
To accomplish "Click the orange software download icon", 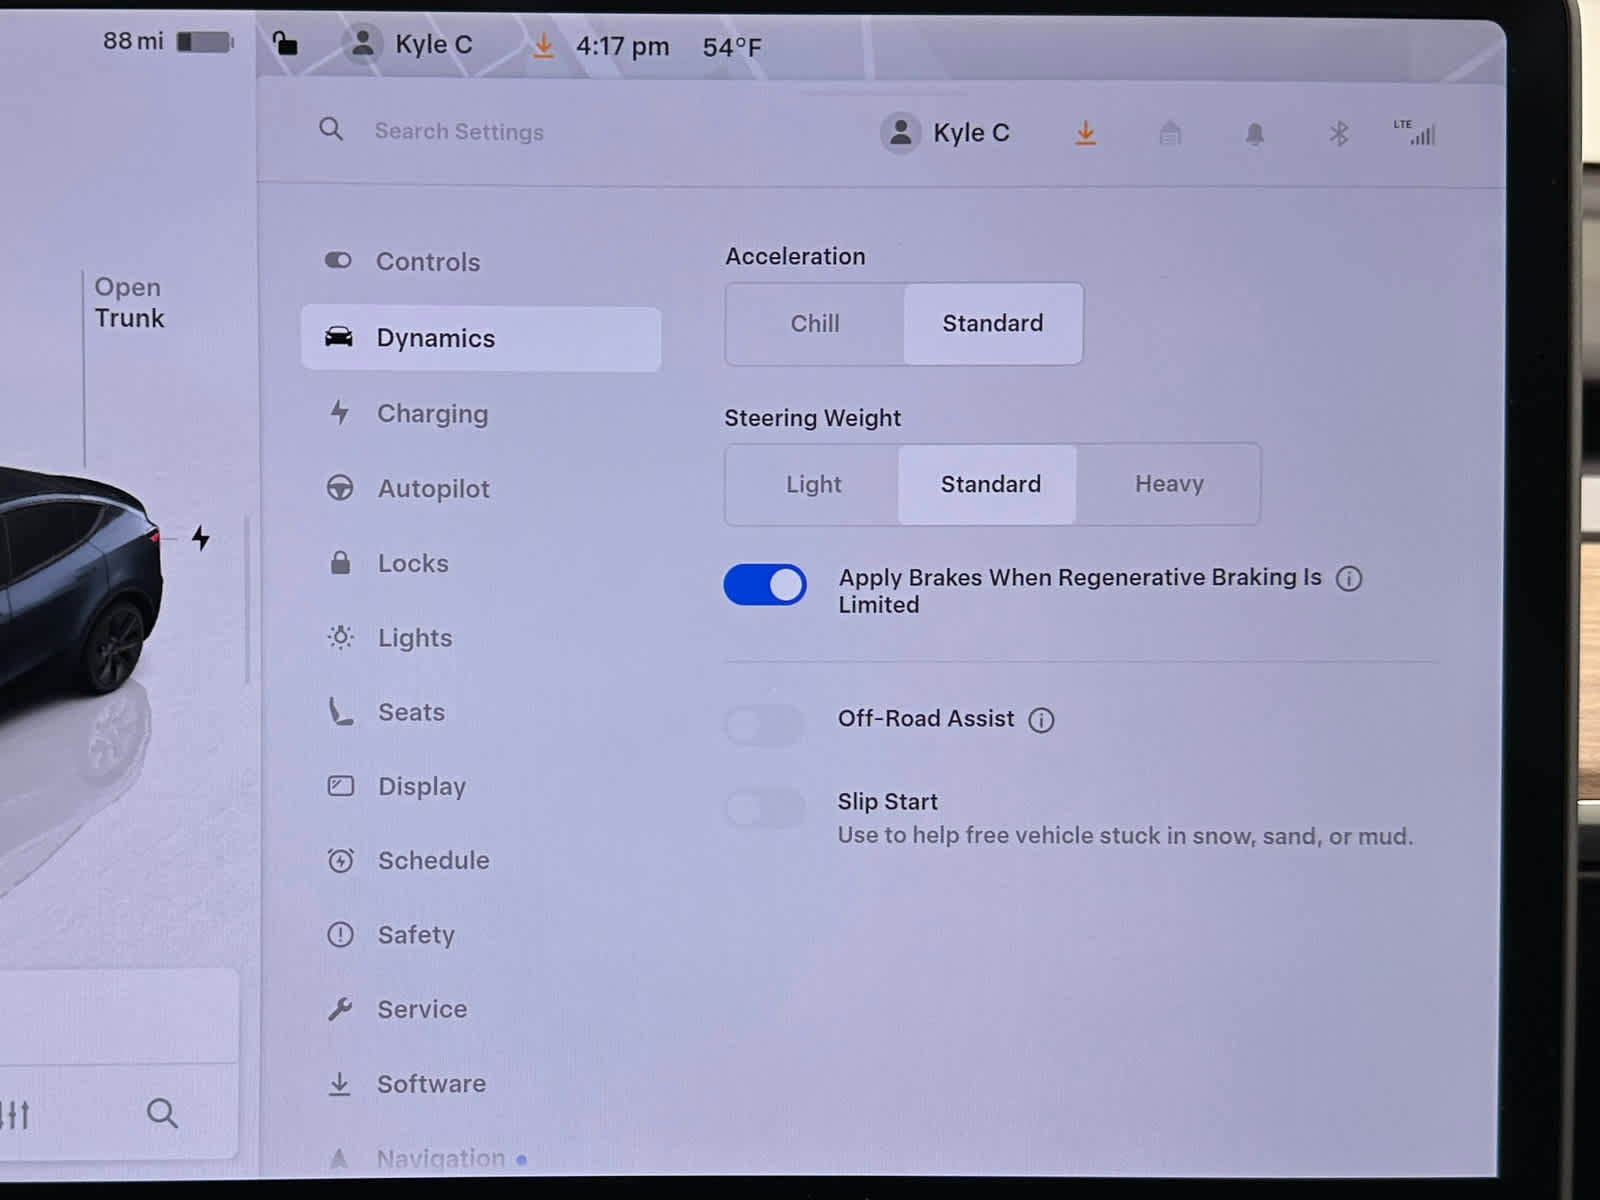I will click(1085, 133).
